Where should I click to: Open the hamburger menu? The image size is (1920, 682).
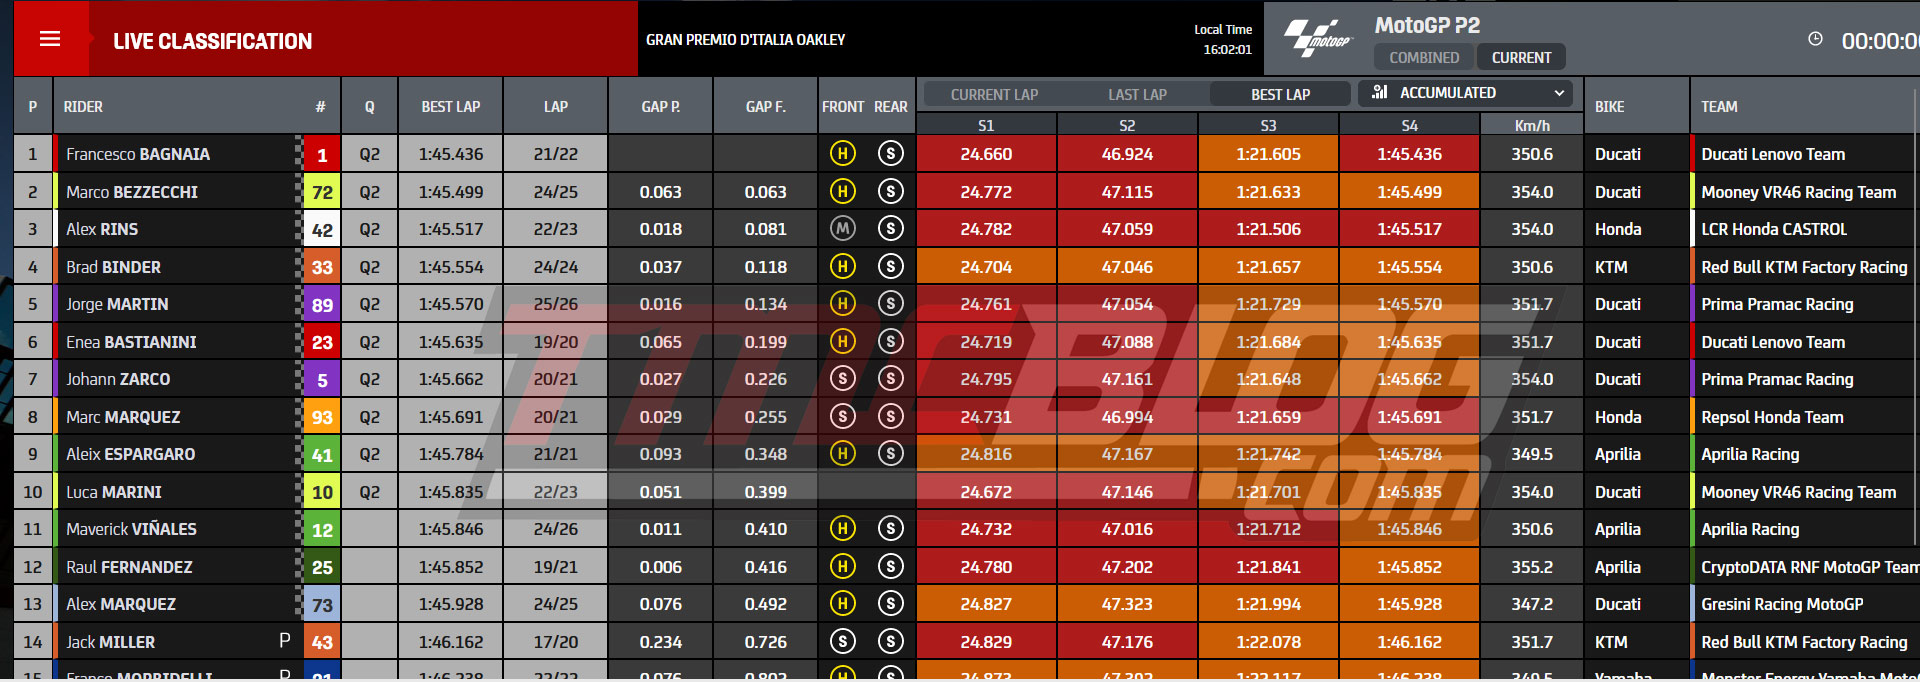pos(50,39)
